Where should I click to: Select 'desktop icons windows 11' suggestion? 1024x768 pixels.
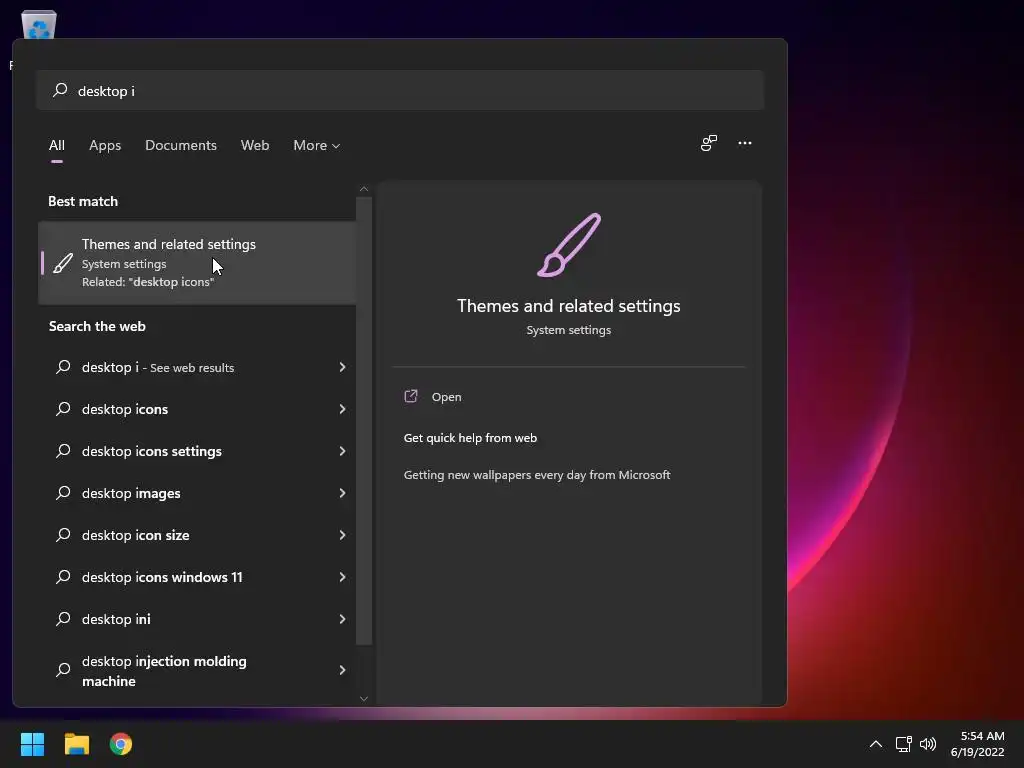pos(197,577)
